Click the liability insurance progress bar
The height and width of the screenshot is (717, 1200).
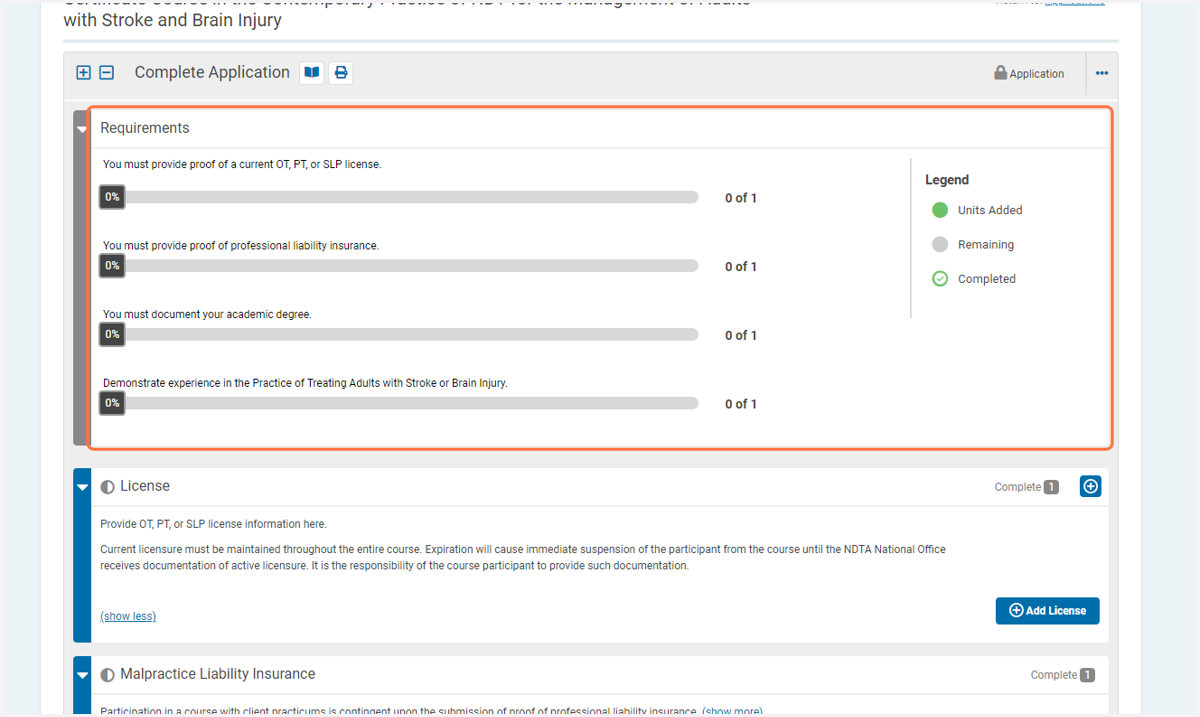[x=399, y=266]
